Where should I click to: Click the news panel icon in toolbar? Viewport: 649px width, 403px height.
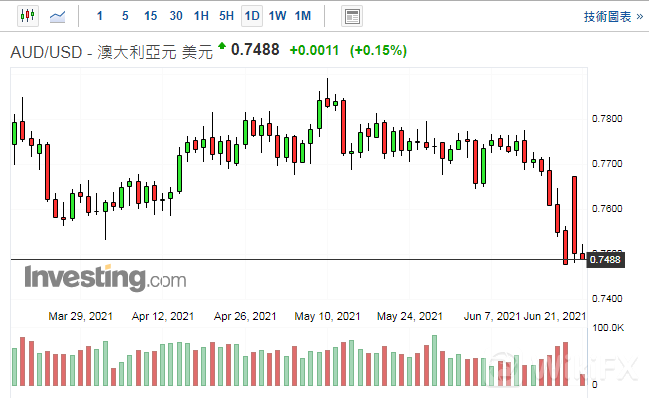coord(351,16)
